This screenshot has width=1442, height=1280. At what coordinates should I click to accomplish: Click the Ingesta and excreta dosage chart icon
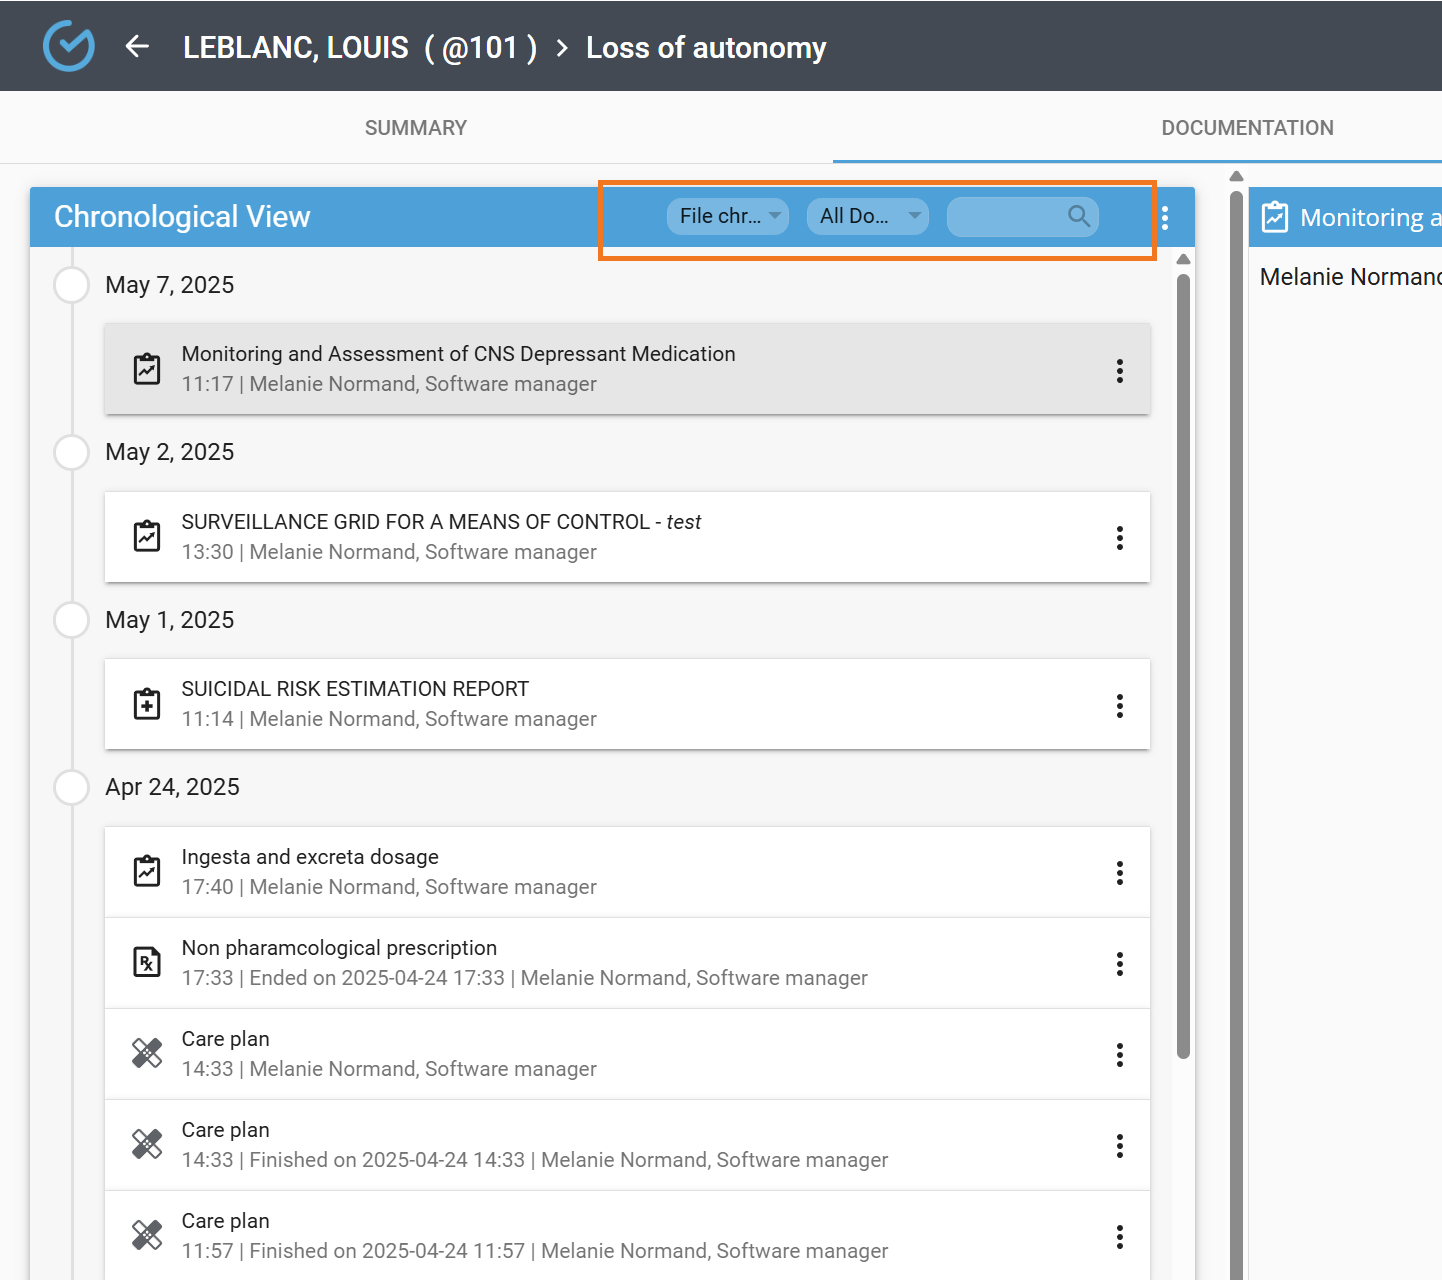[x=147, y=871]
